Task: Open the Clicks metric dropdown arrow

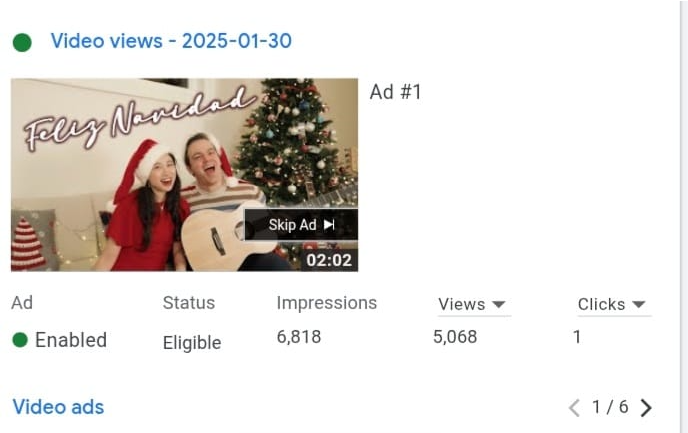Action: coord(639,304)
